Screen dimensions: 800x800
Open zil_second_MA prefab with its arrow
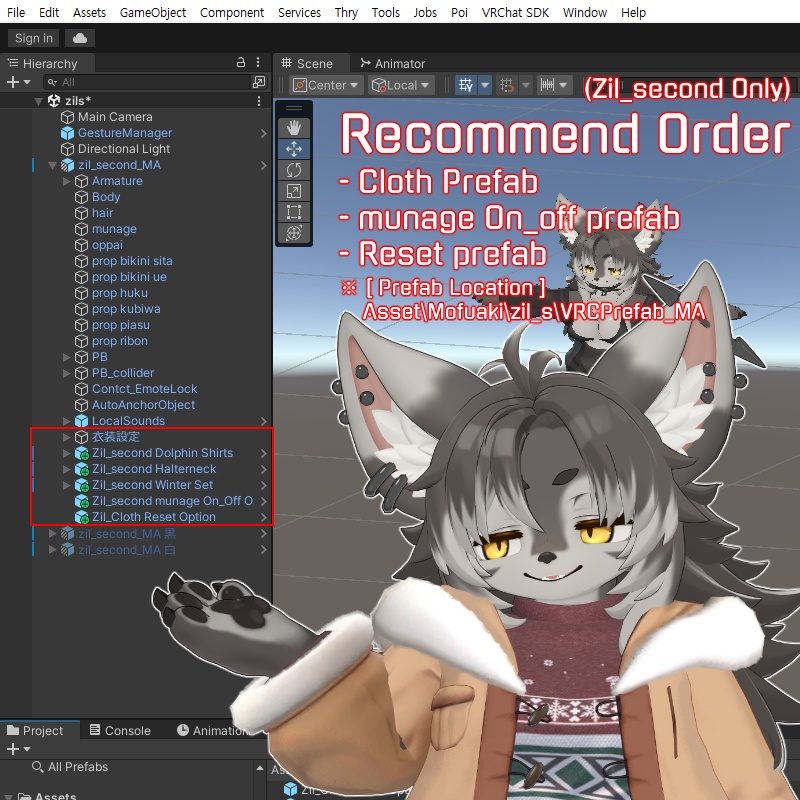pyautogui.click(x=264, y=165)
